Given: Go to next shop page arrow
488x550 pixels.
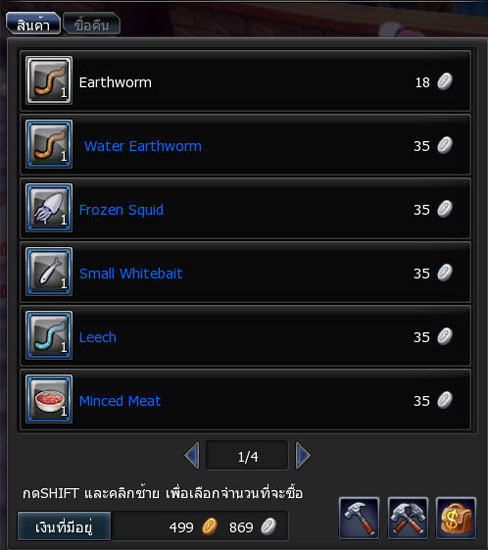Looking at the screenshot, I should (303, 456).
